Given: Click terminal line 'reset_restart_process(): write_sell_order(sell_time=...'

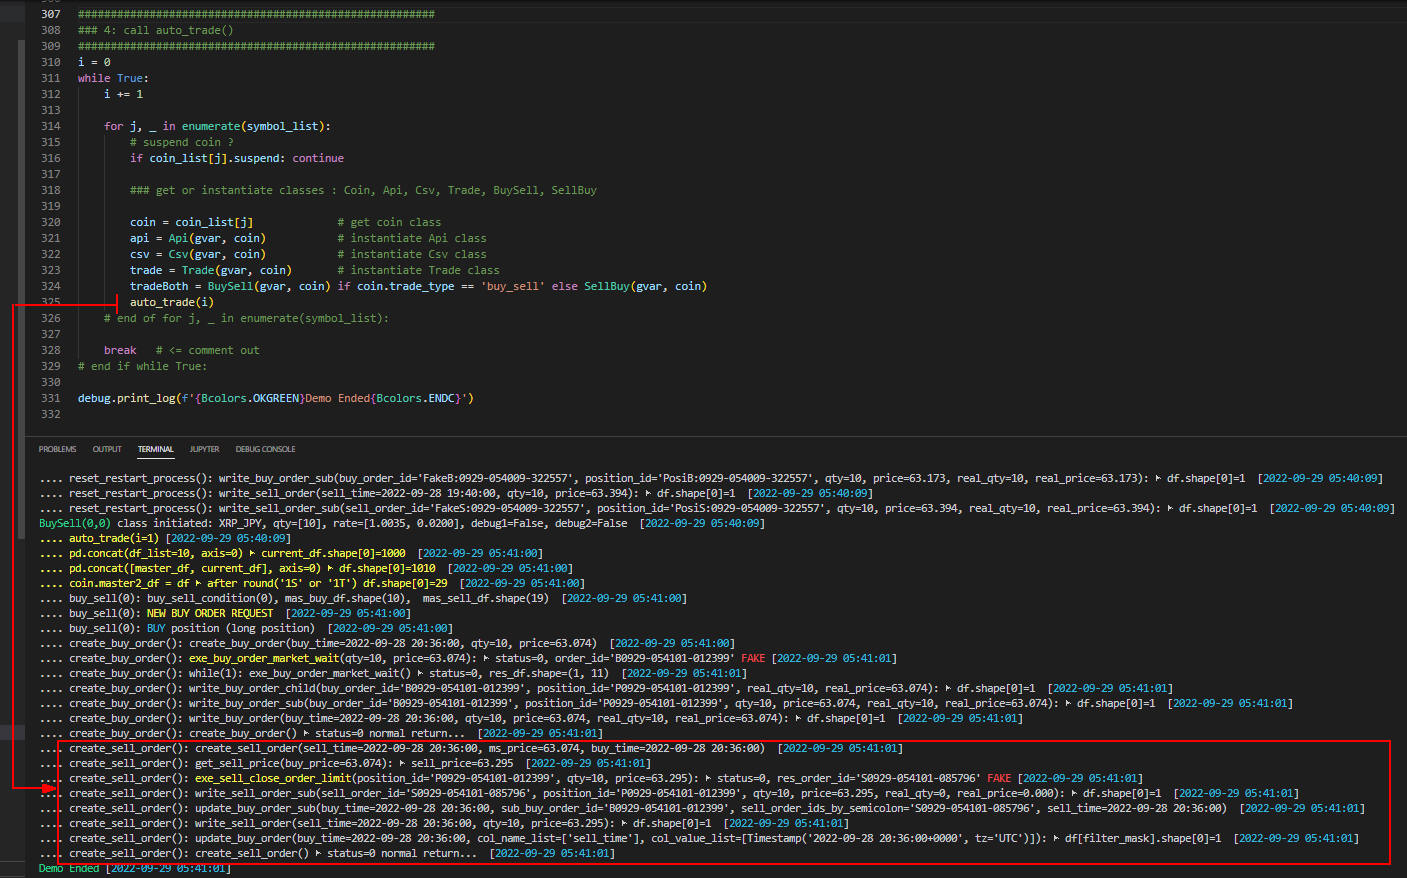Looking at the screenshot, I should 456,493.
